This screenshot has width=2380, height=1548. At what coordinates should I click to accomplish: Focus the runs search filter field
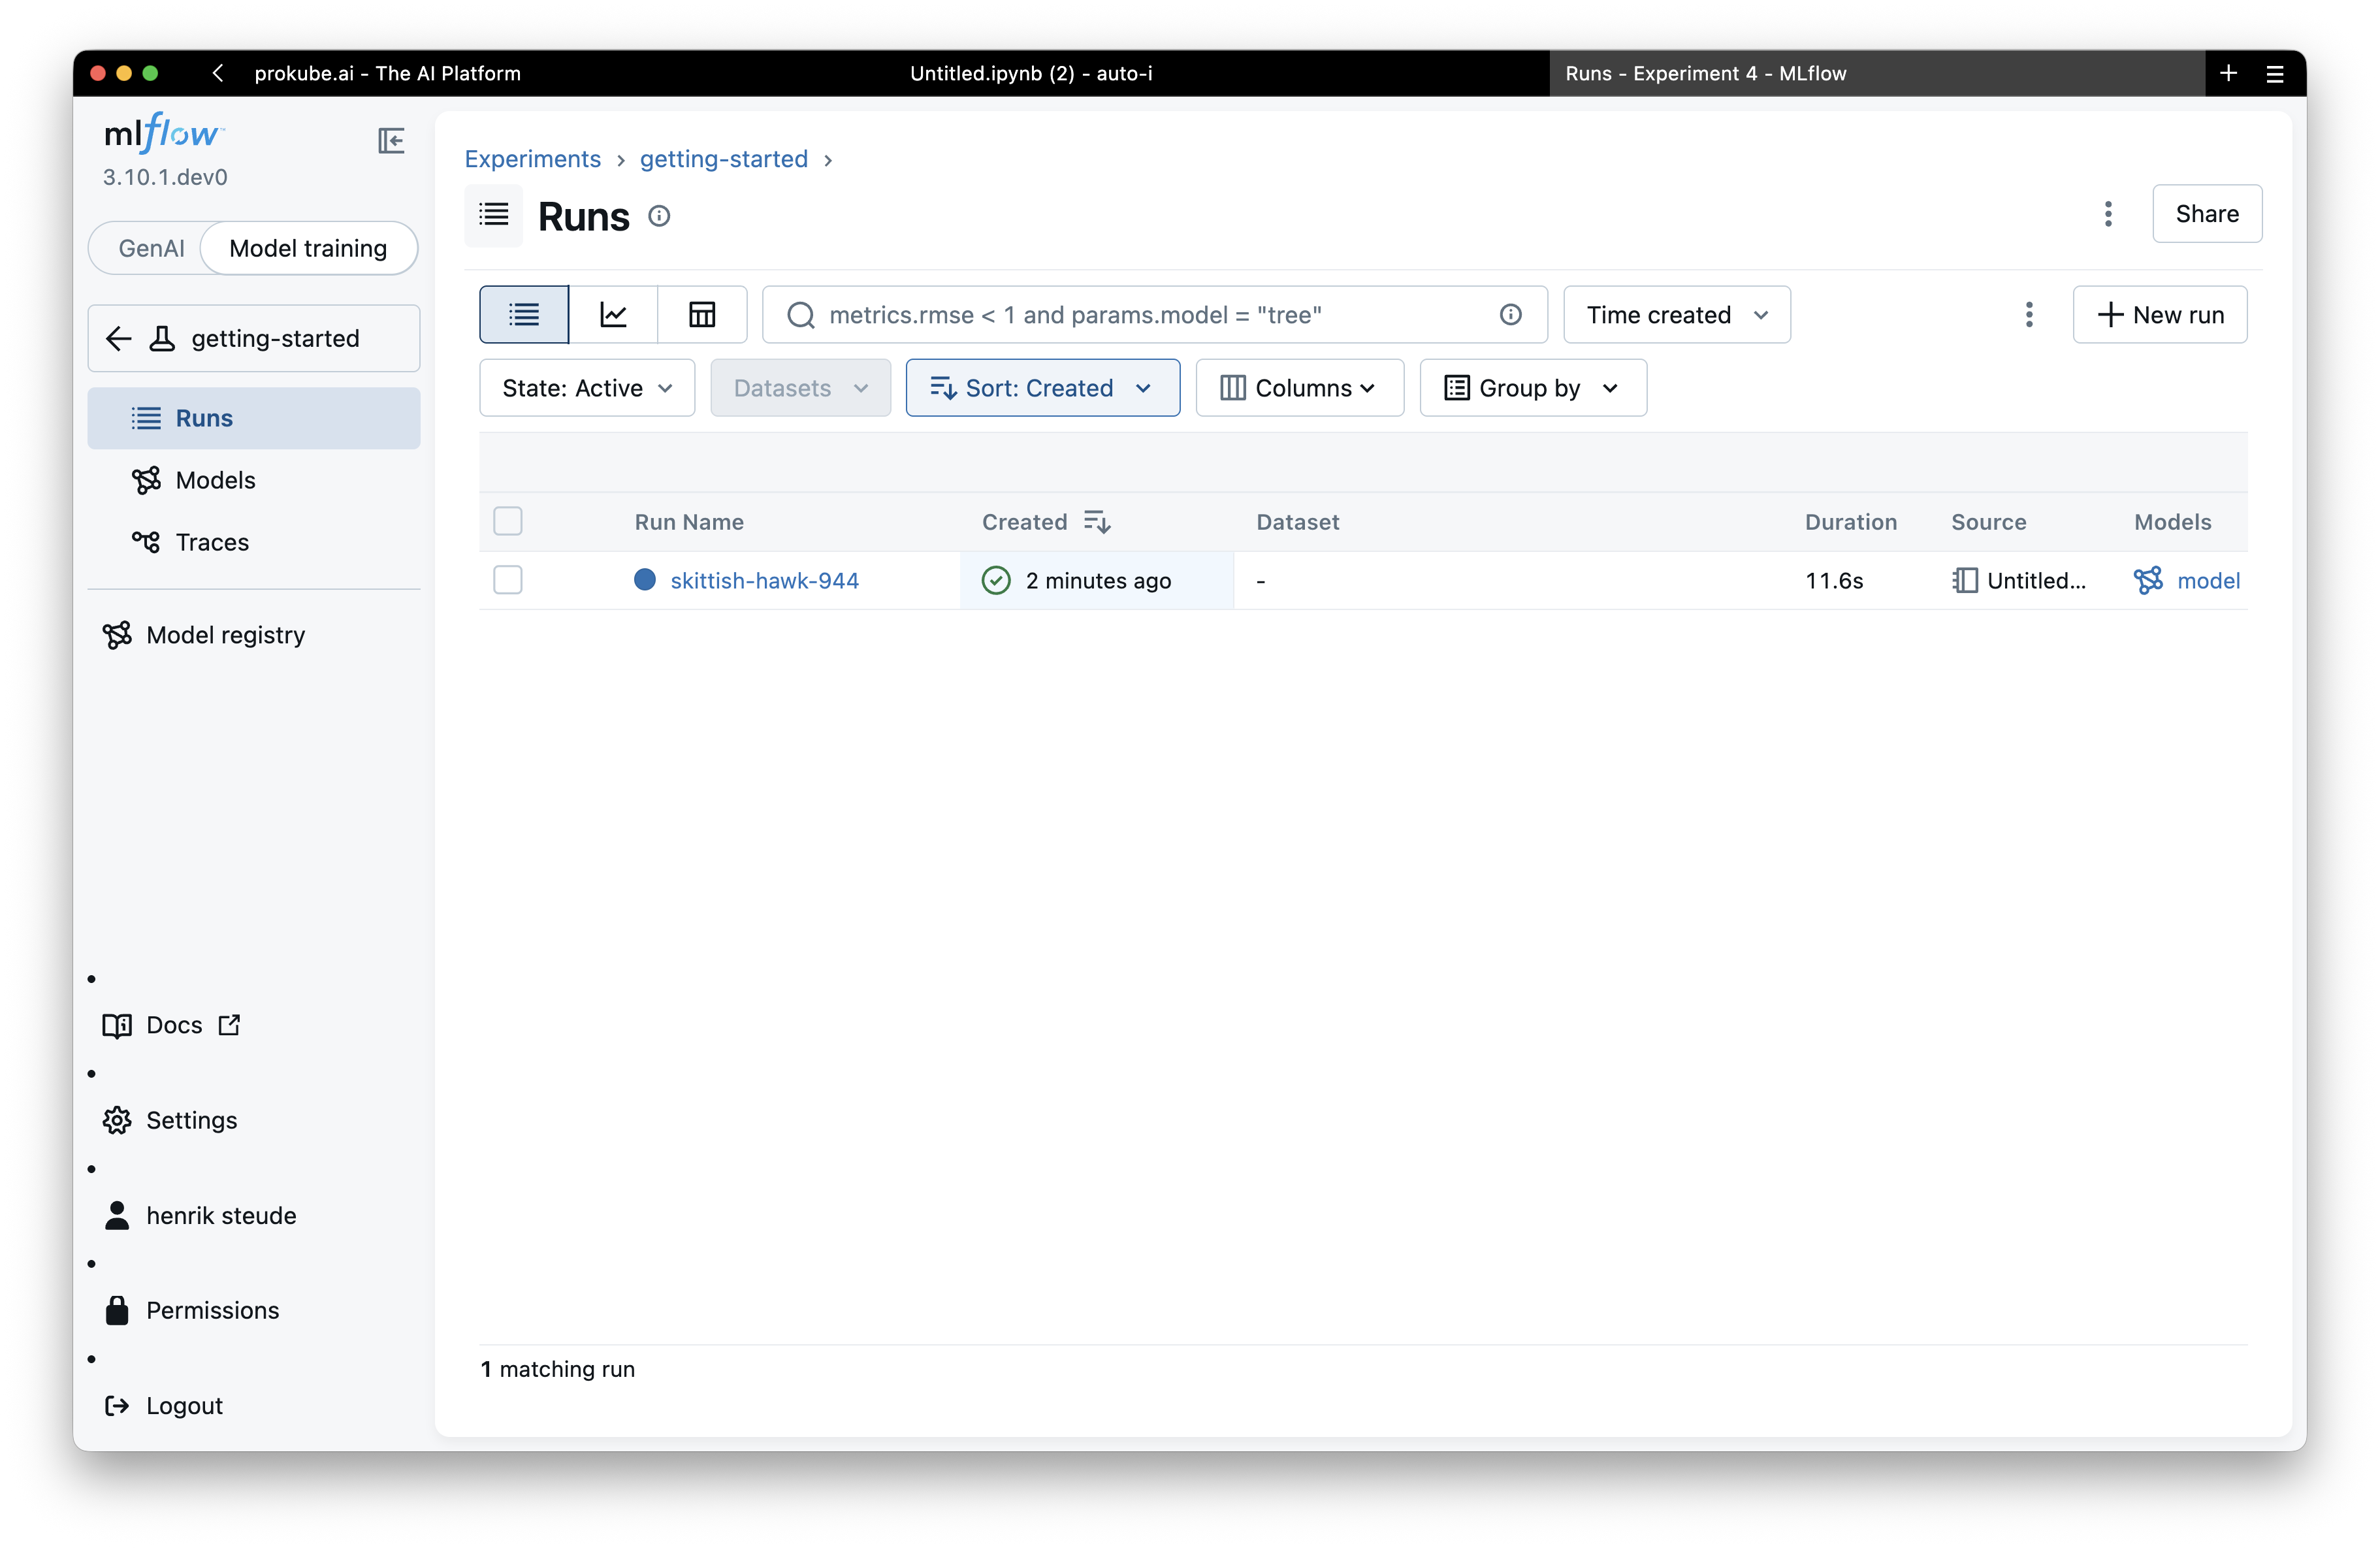(1155, 315)
